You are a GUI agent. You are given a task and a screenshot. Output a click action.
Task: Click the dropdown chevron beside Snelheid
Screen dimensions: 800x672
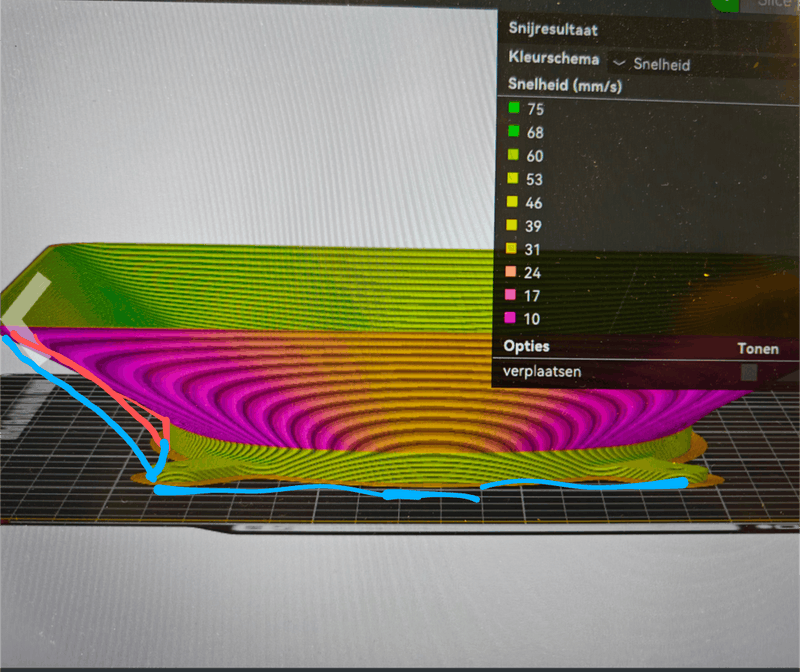619,63
